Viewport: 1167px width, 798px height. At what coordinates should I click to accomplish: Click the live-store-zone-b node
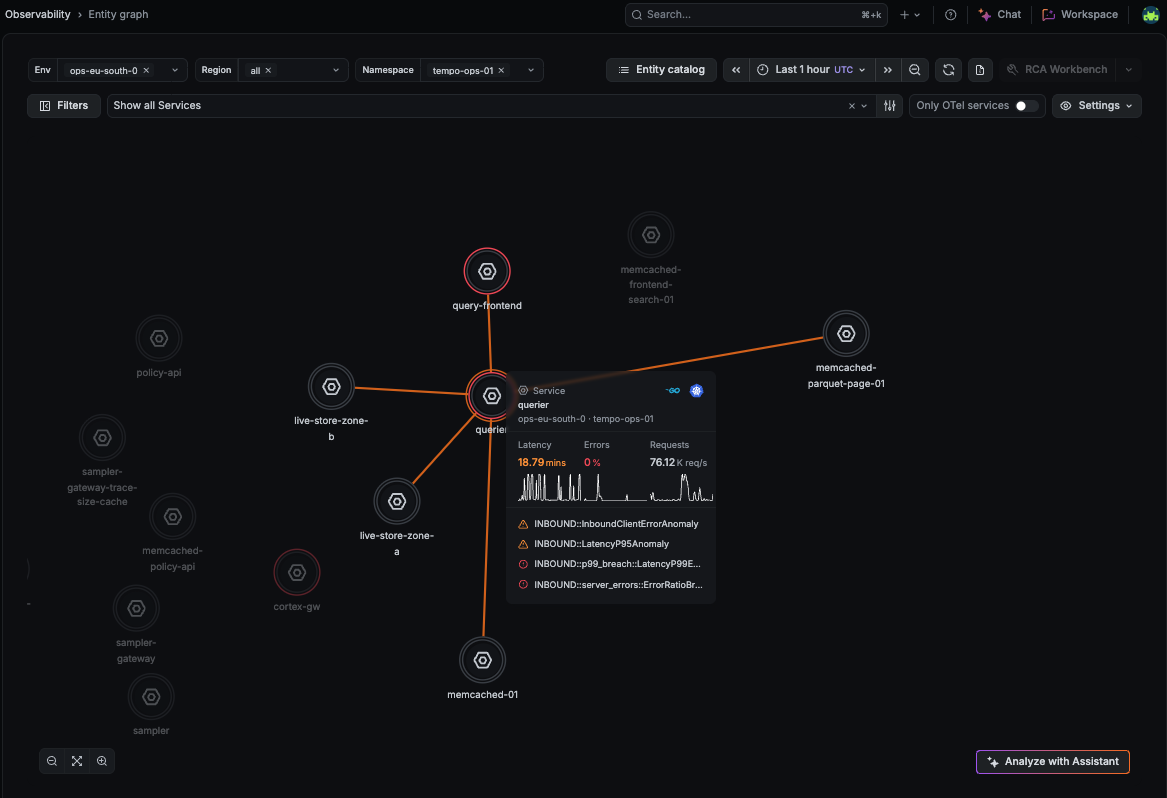[331, 386]
